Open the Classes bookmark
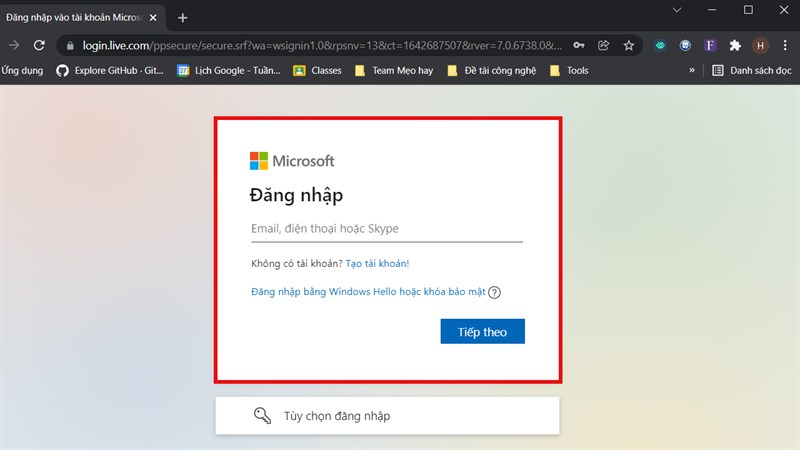This screenshot has height=450, width=800. point(317,70)
